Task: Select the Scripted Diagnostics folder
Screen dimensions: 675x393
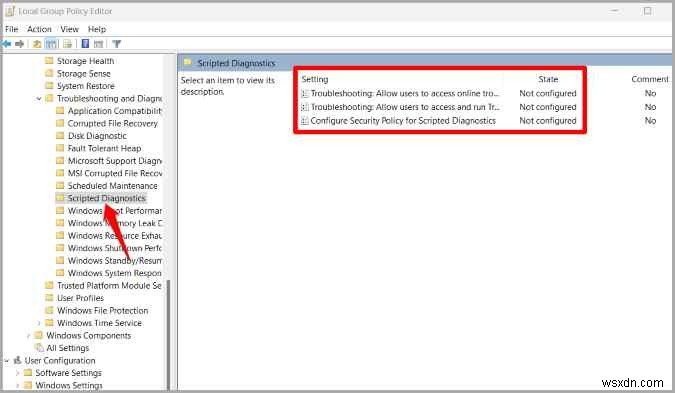Action: [x=106, y=198]
